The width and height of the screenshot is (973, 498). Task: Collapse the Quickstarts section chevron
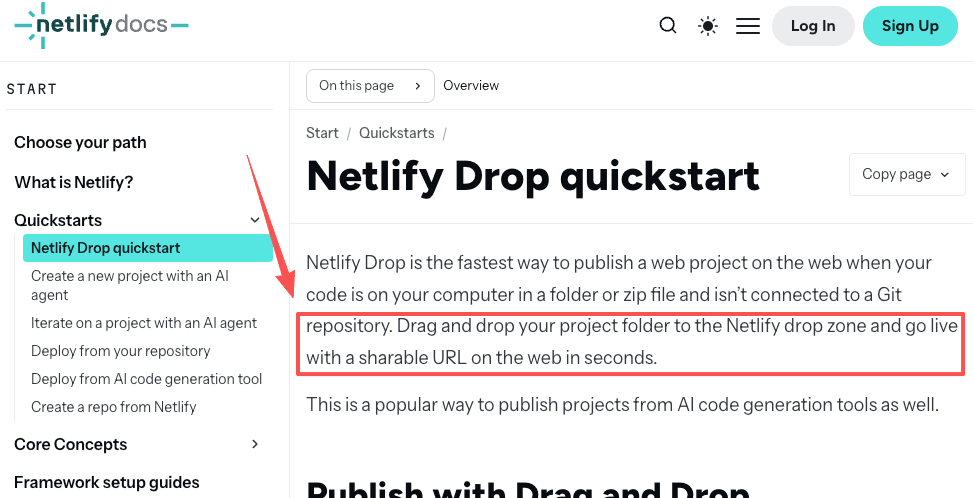coord(254,220)
